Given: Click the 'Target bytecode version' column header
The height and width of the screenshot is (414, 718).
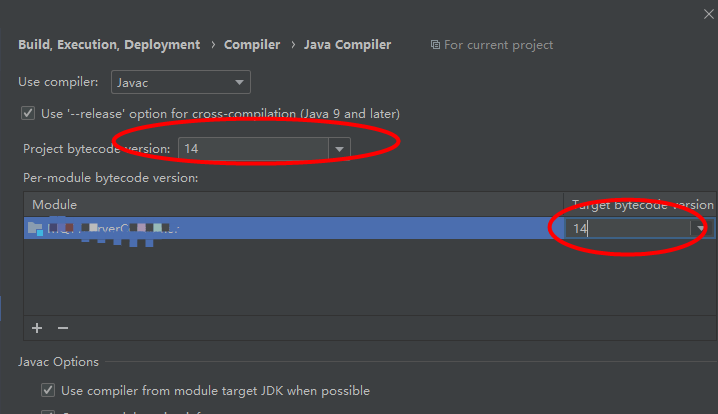Looking at the screenshot, I should tap(640, 204).
